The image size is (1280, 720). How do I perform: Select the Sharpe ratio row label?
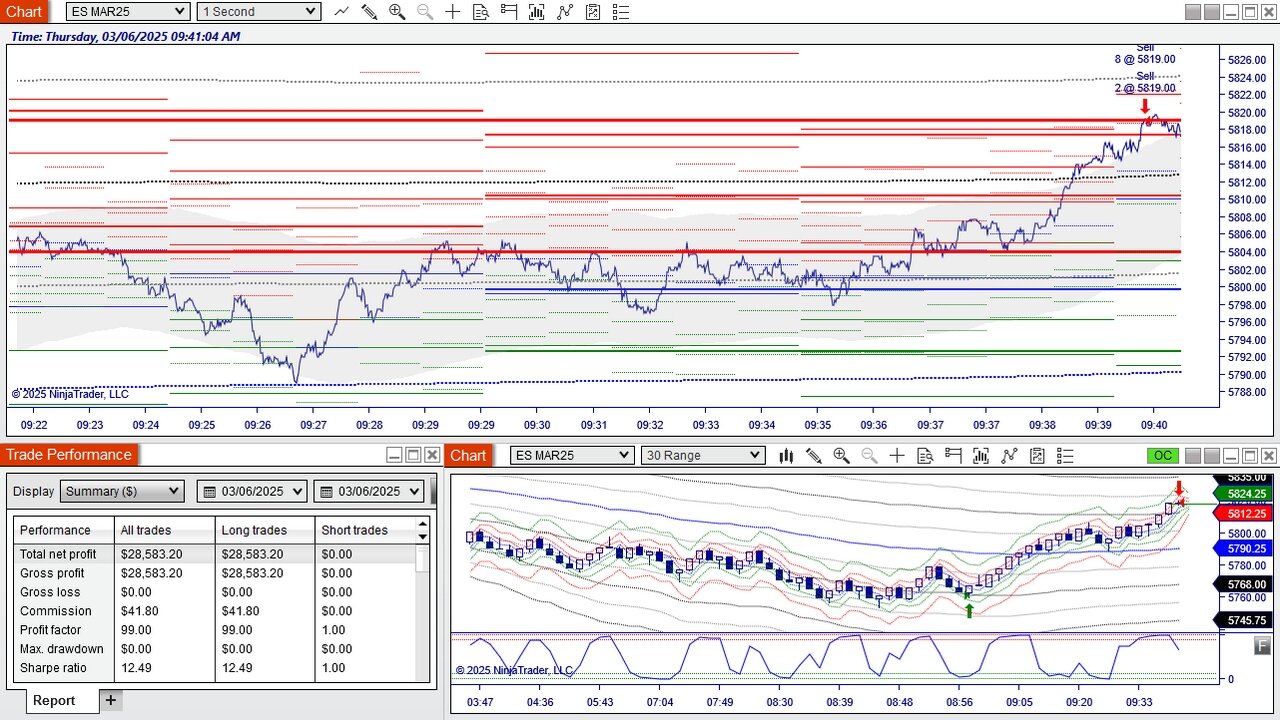[x=53, y=668]
